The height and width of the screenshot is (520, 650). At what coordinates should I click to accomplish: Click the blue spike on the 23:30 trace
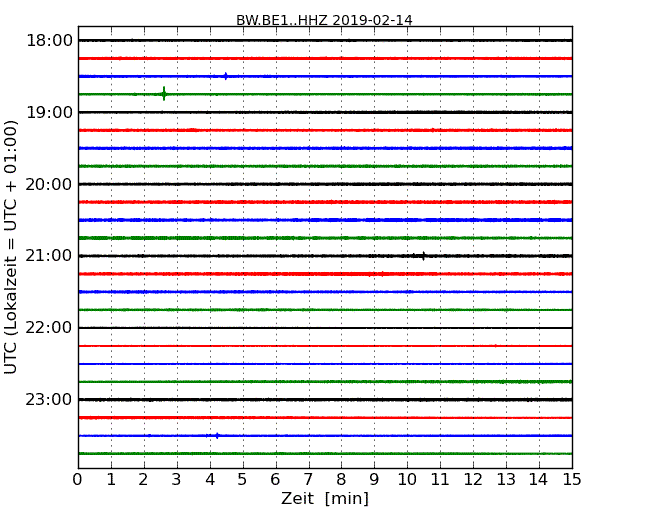tap(217, 435)
